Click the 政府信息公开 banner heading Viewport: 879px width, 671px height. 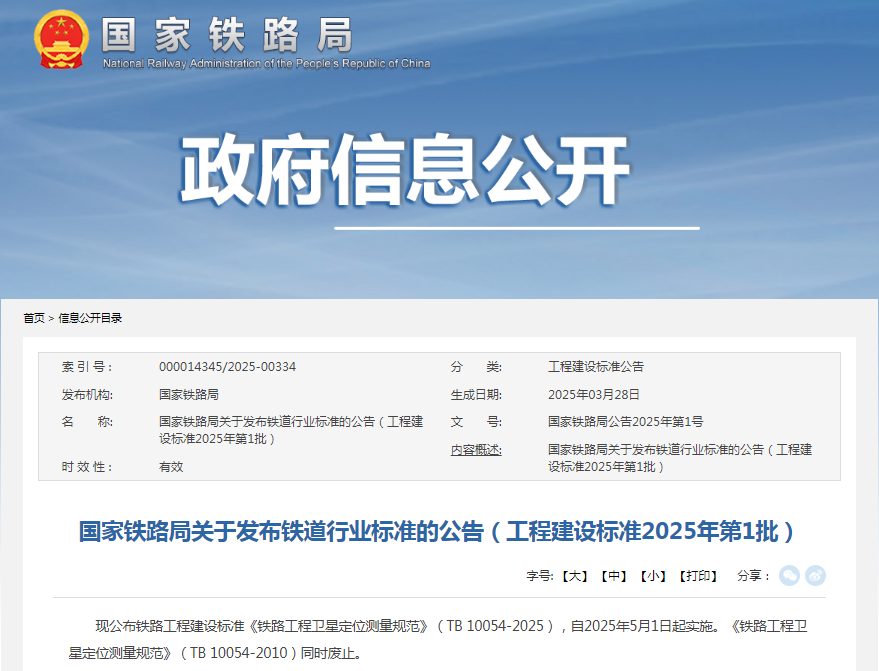coord(404,170)
